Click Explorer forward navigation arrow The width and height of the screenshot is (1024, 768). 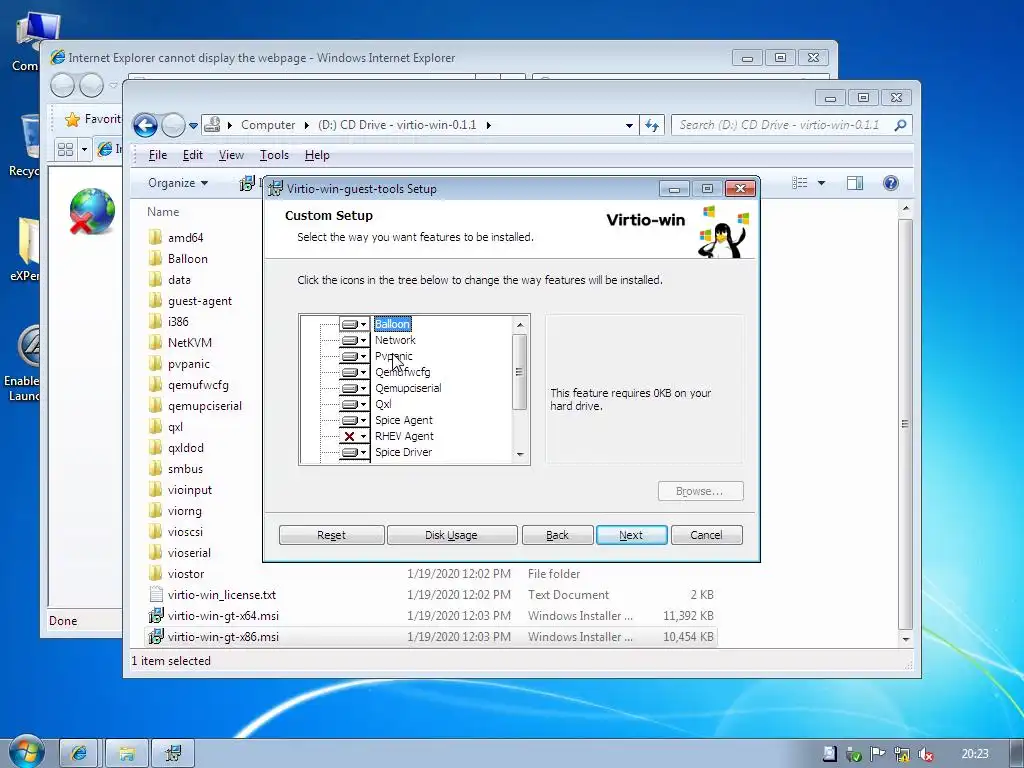pos(173,125)
